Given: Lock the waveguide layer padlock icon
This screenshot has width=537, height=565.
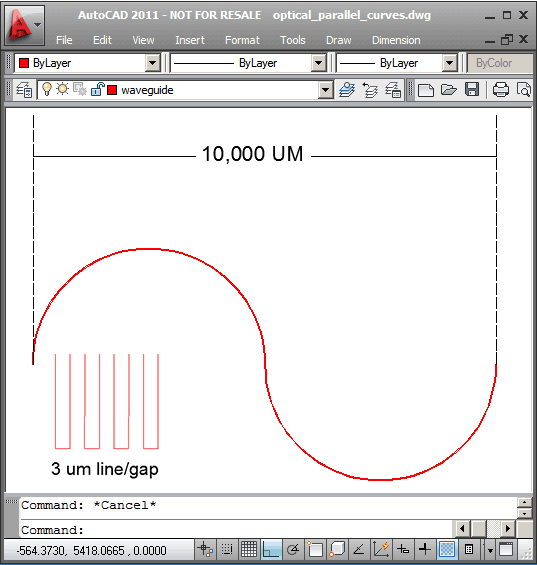Looking at the screenshot, I should (97, 89).
